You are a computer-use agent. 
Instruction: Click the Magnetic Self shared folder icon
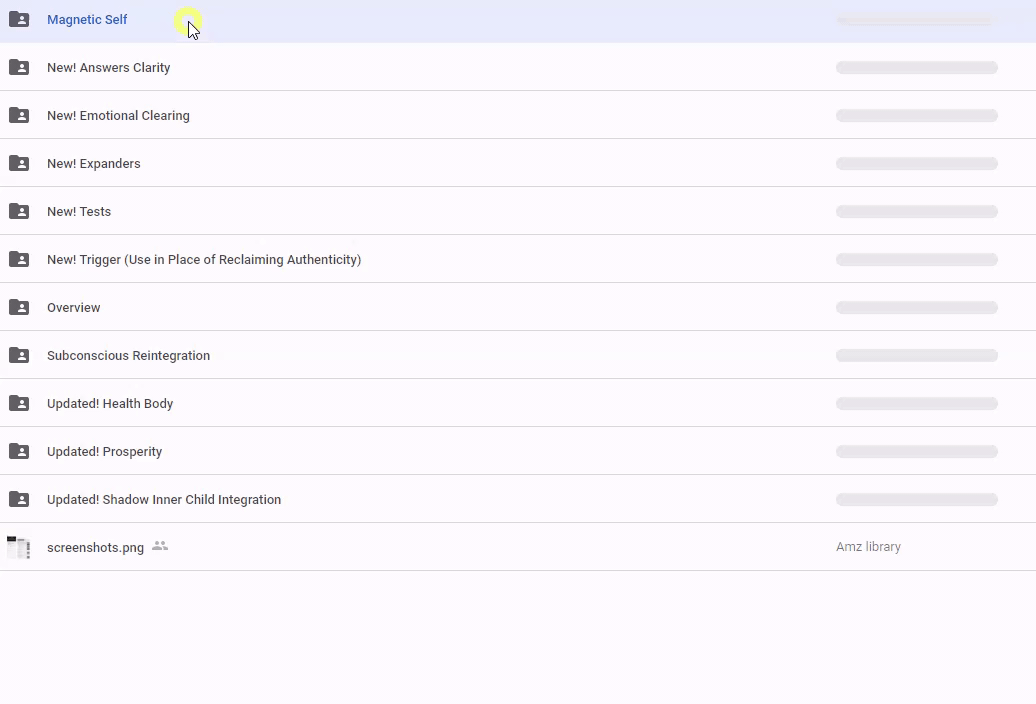(19, 19)
